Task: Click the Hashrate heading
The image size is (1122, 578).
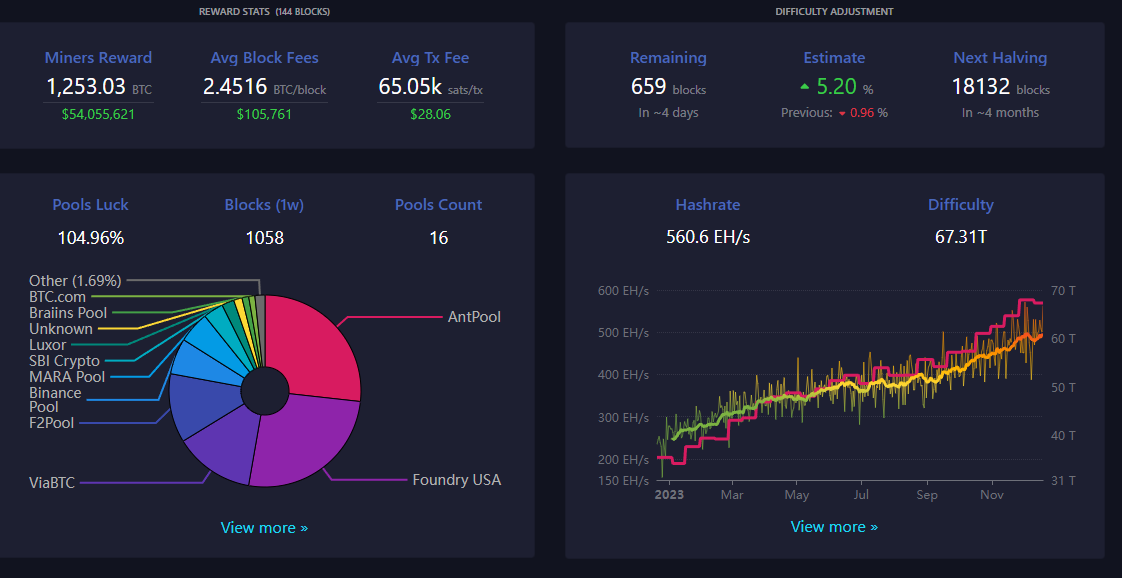Action: [708, 205]
